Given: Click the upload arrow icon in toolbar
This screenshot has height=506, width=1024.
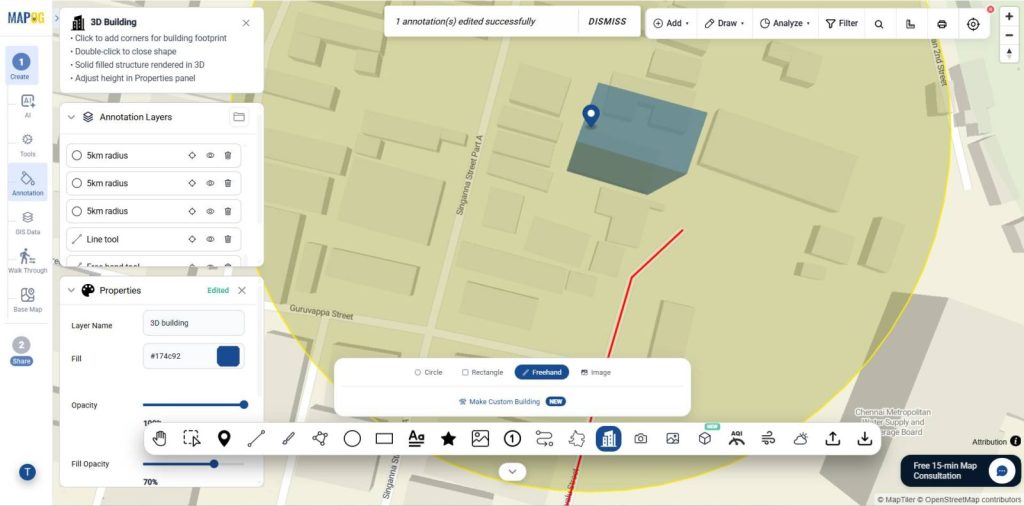Looking at the screenshot, I should coord(833,439).
